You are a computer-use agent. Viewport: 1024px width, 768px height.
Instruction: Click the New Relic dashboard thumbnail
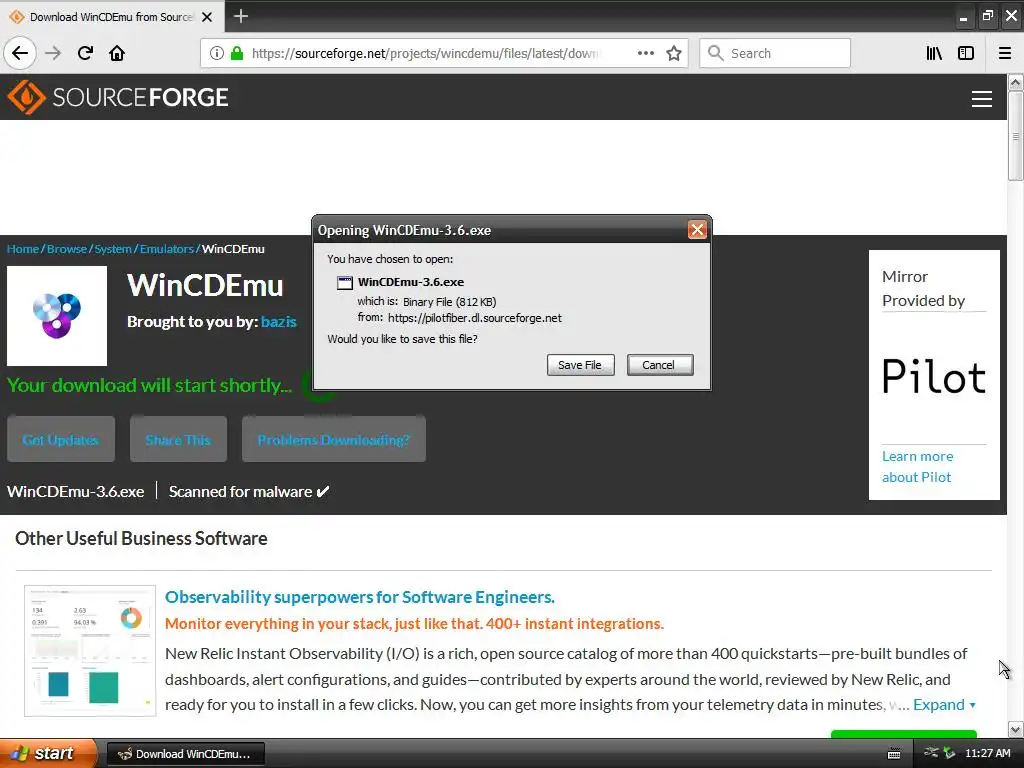pos(90,650)
